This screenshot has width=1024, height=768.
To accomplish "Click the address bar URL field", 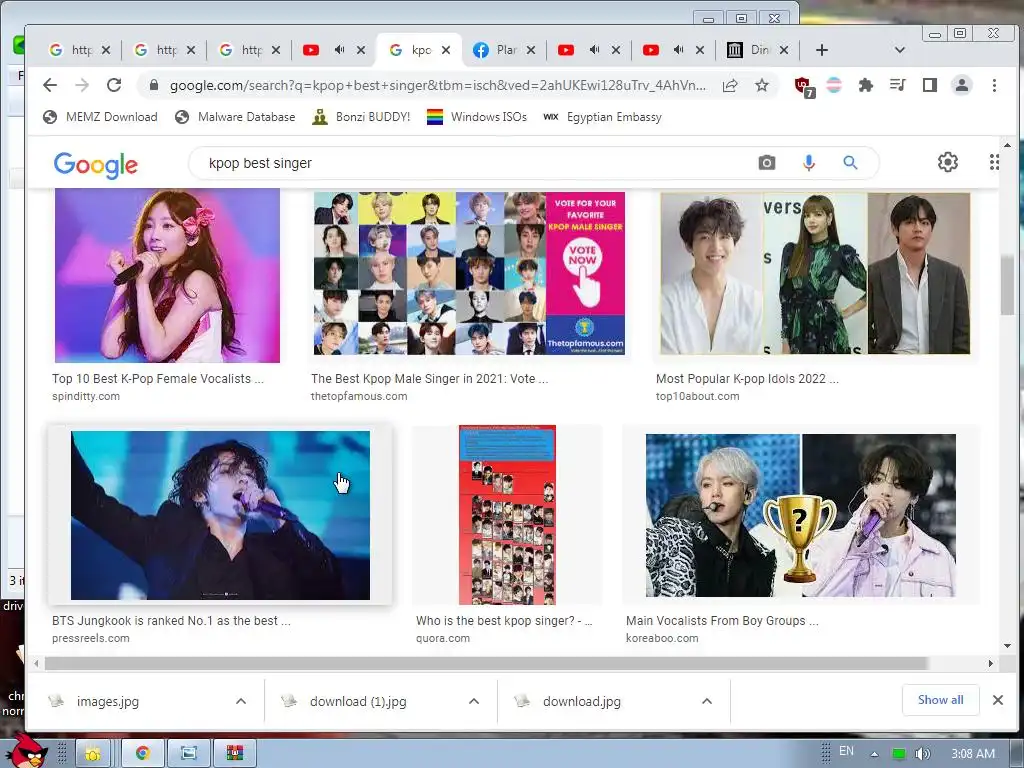I will point(438,86).
